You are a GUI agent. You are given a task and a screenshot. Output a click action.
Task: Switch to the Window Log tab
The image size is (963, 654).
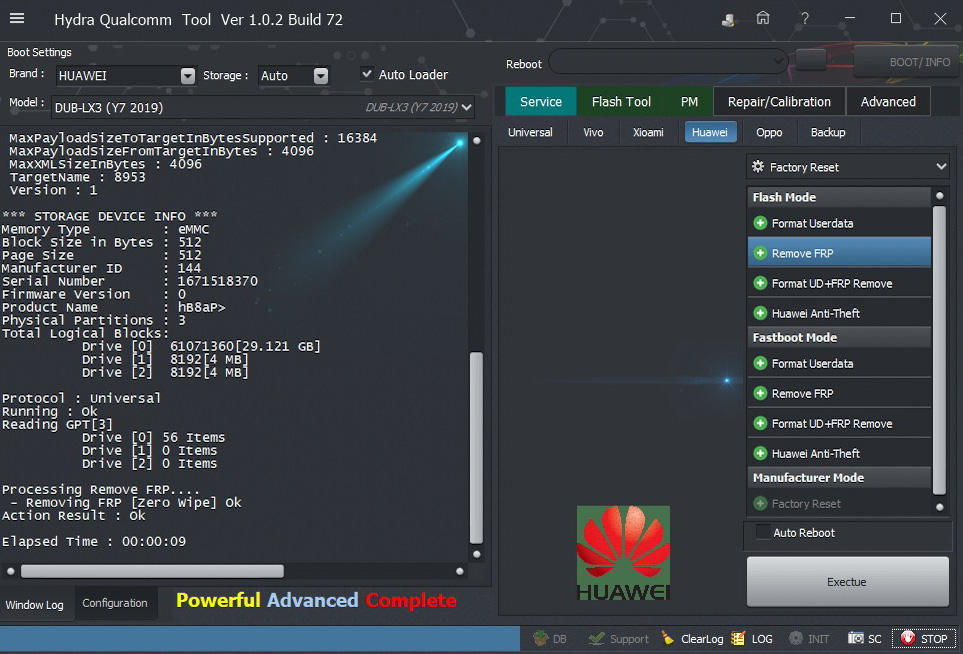click(35, 604)
